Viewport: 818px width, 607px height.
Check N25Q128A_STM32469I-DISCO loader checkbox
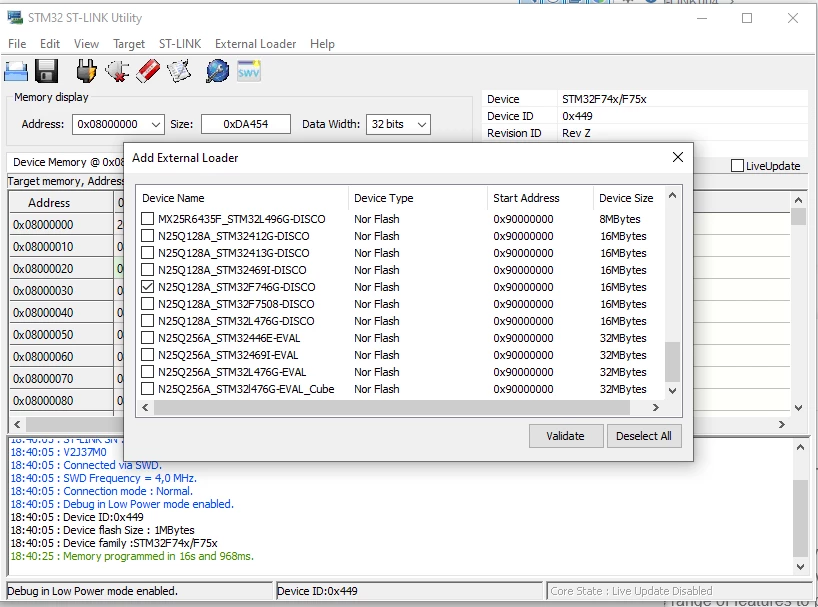pos(148,270)
